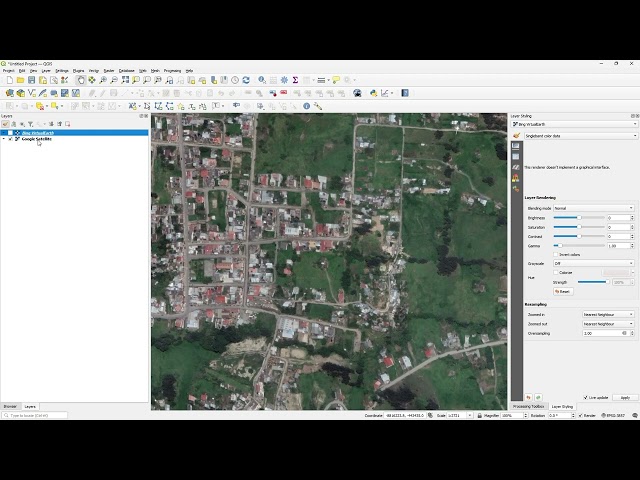Select the Identify Features tool
This screenshot has width=640, height=480.
click(262, 80)
